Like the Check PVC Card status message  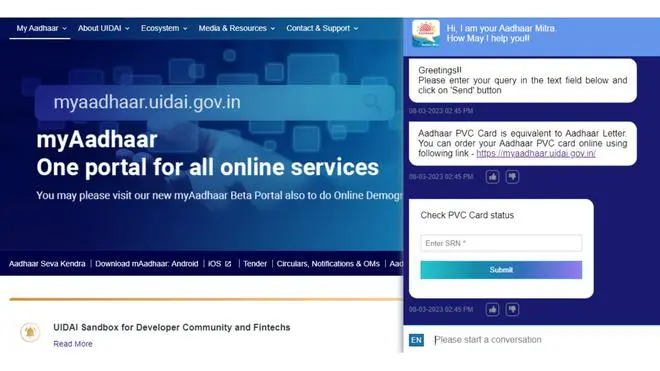click(x=492, y=310)
